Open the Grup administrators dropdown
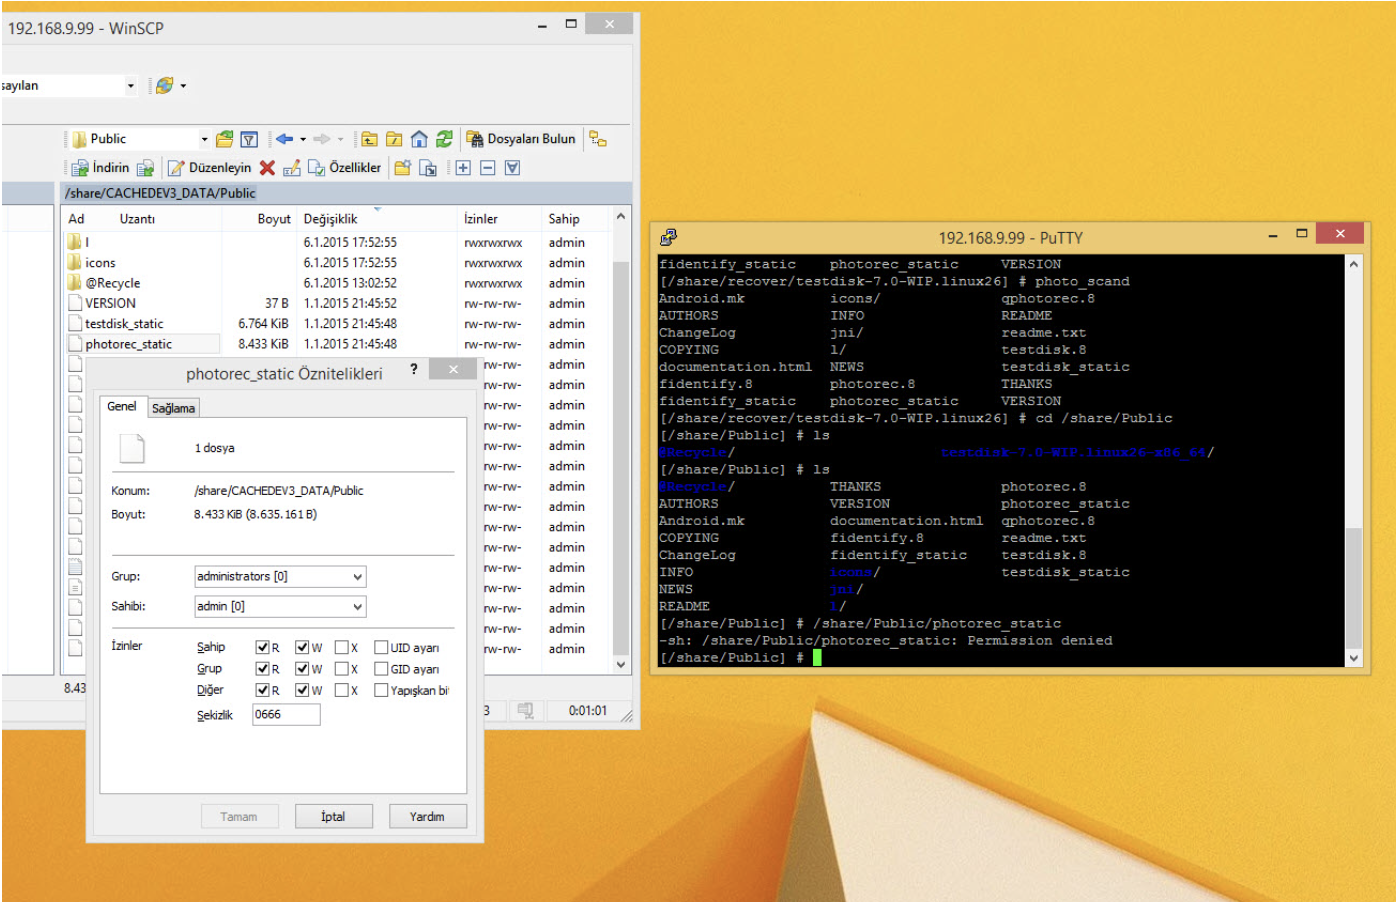The image size is (1396, 902). [x=357, y=577]
